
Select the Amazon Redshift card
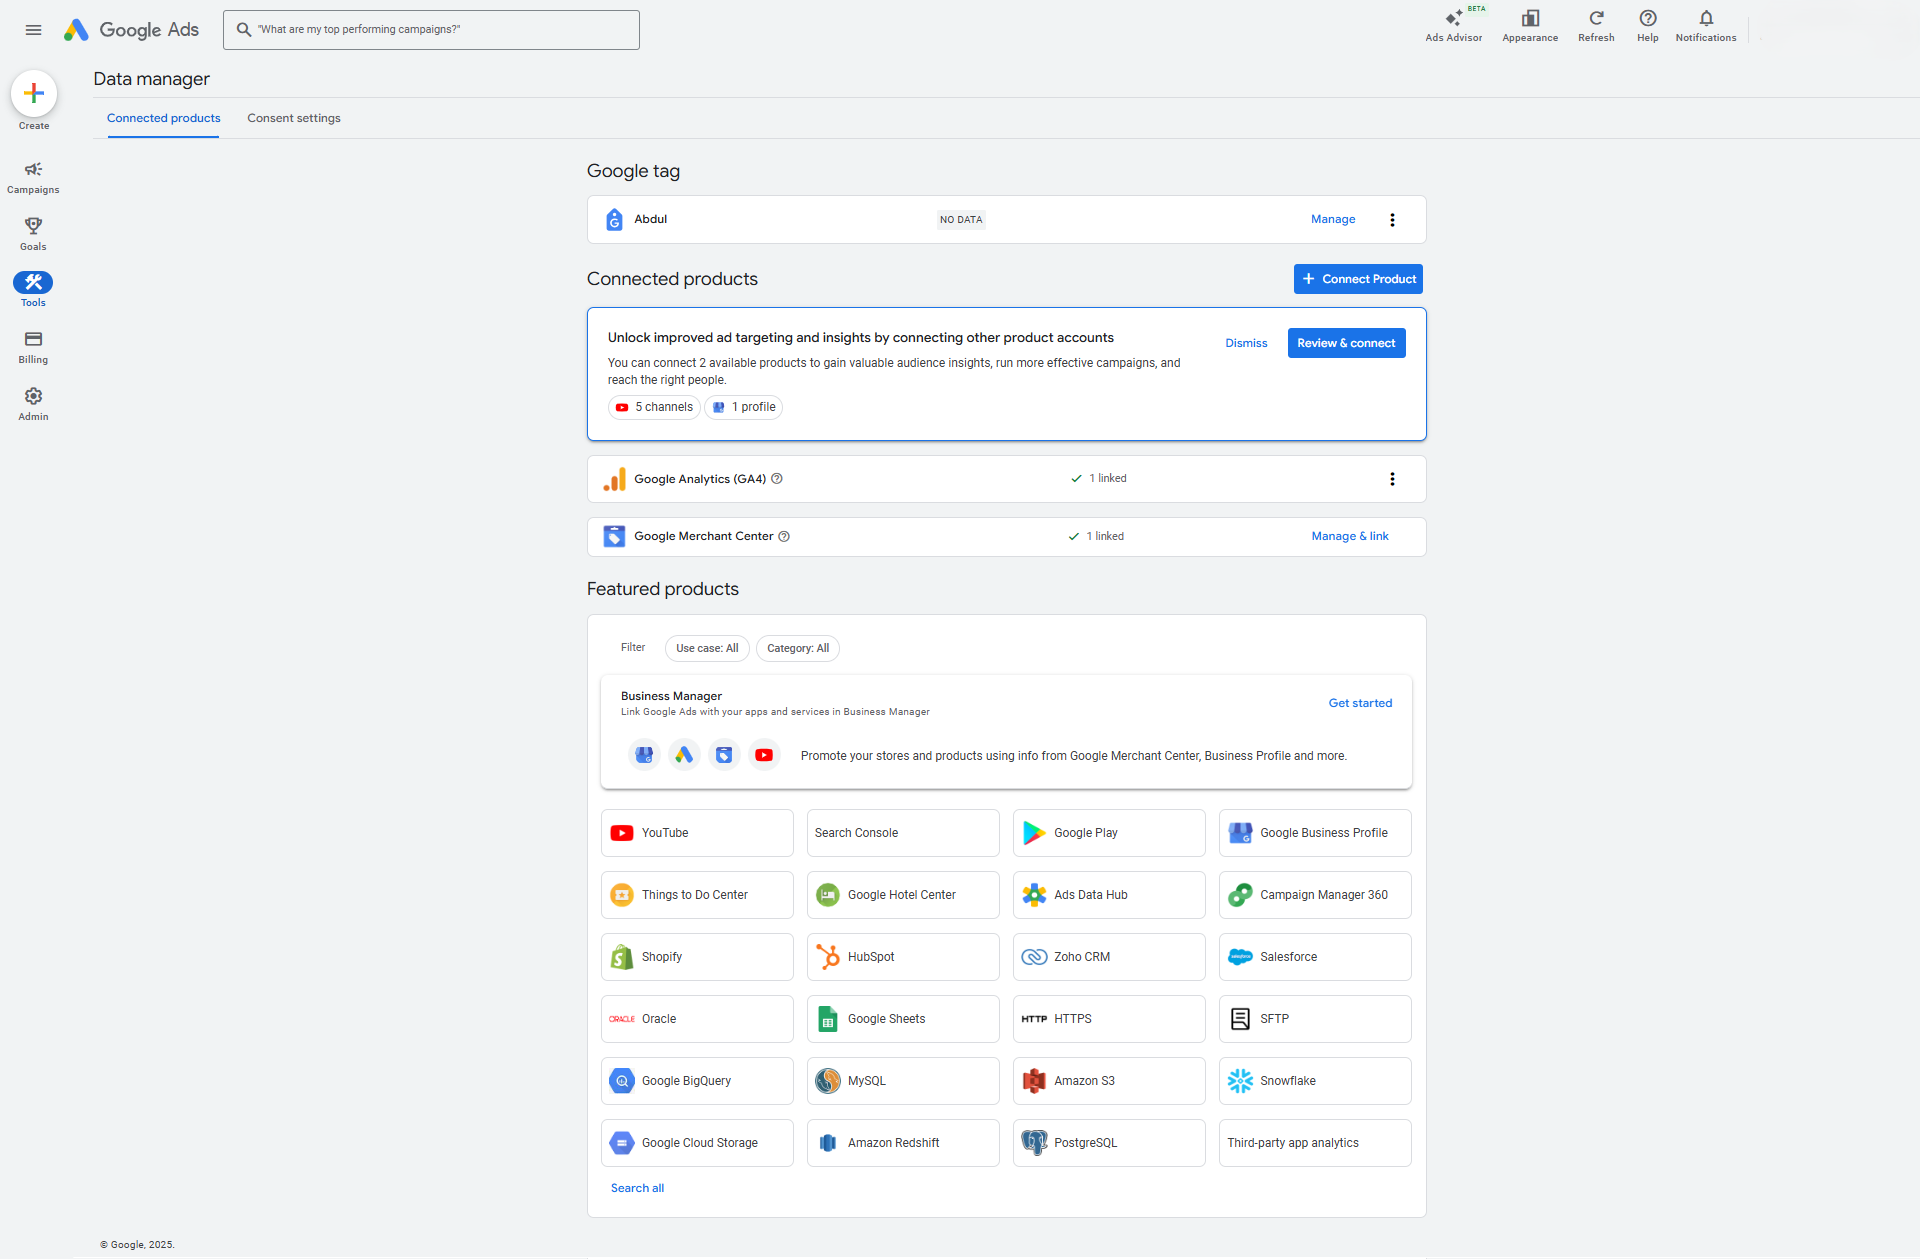tap(903, 1143)
